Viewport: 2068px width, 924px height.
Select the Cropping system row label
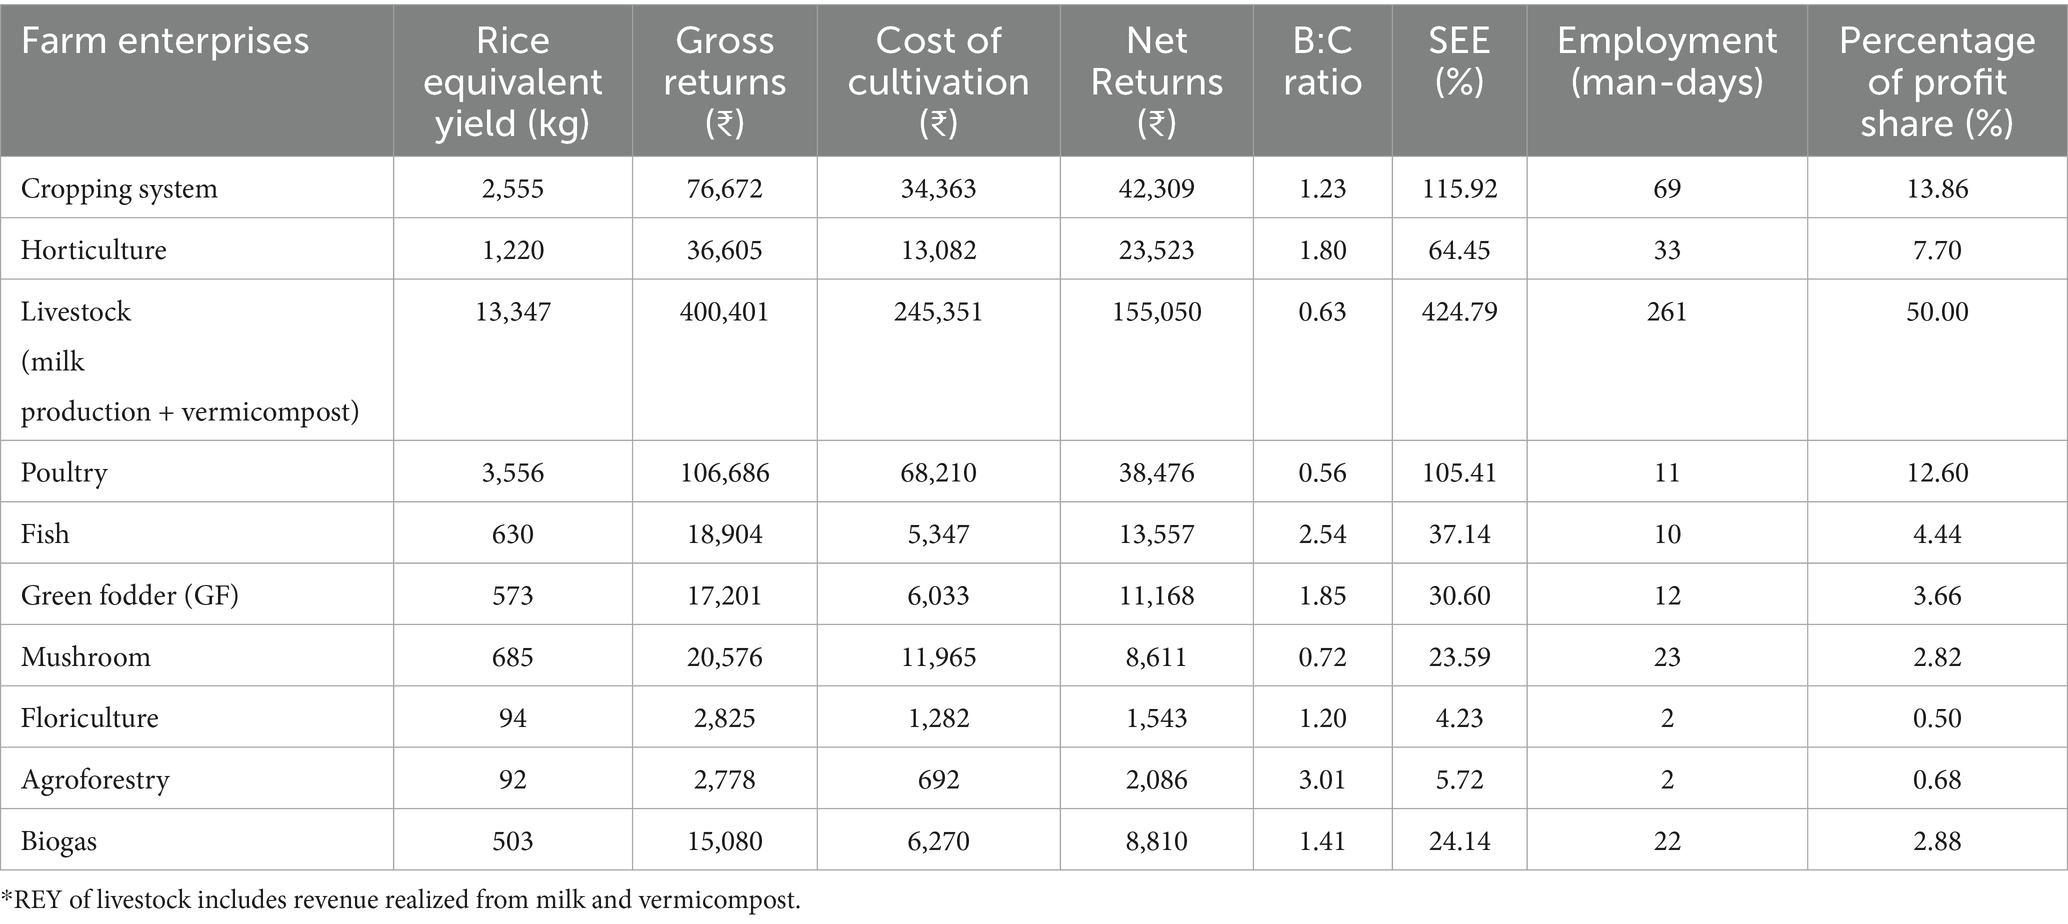(x=119, y=189)
